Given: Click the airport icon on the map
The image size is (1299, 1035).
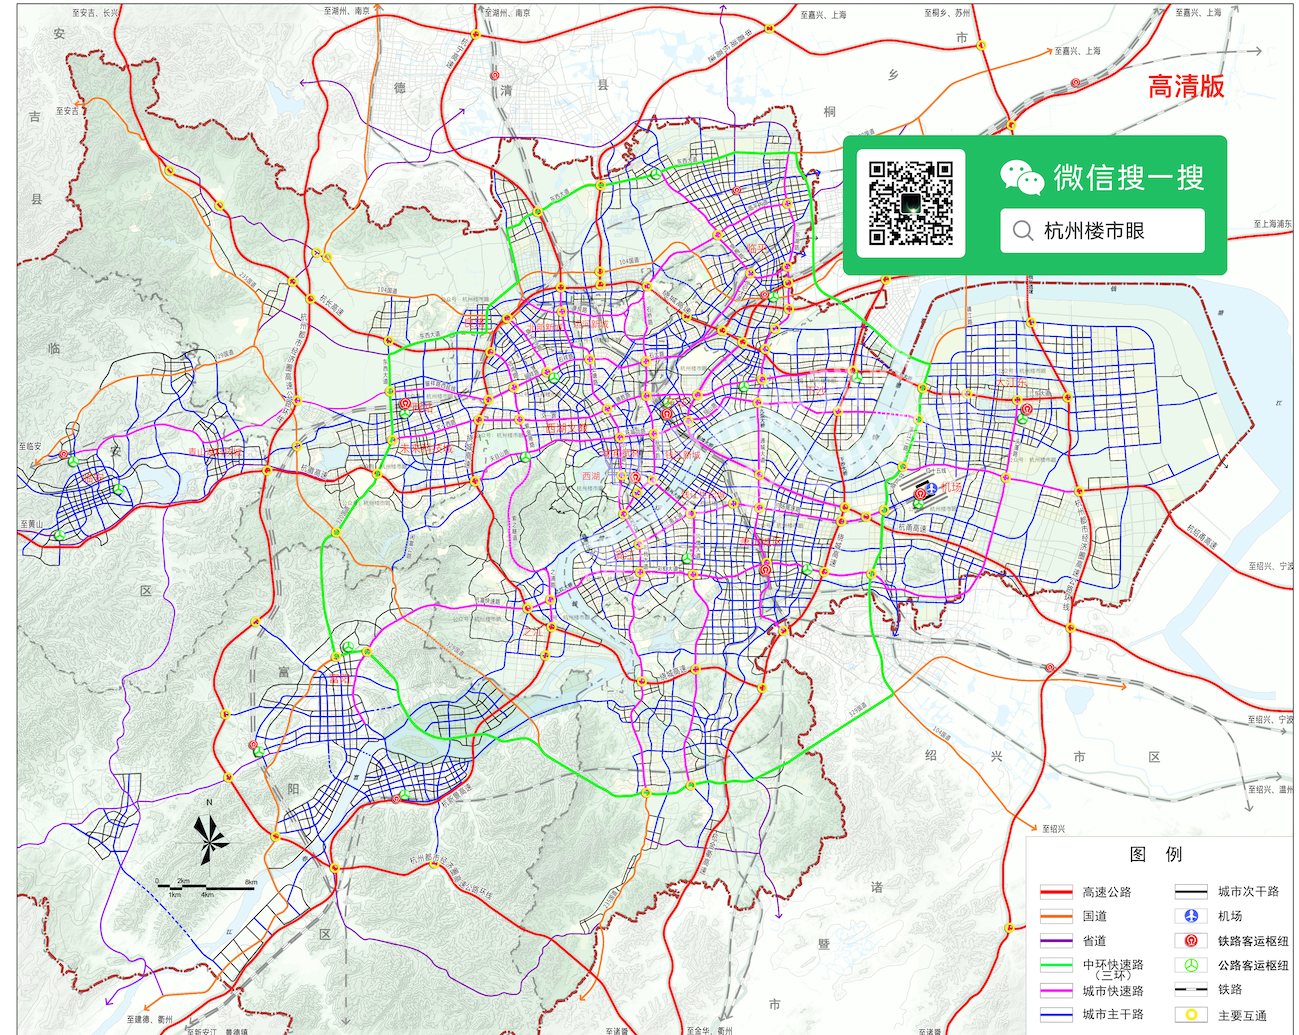Looking at the screenshot, I should pyautogui.click(x=931, y=488).
